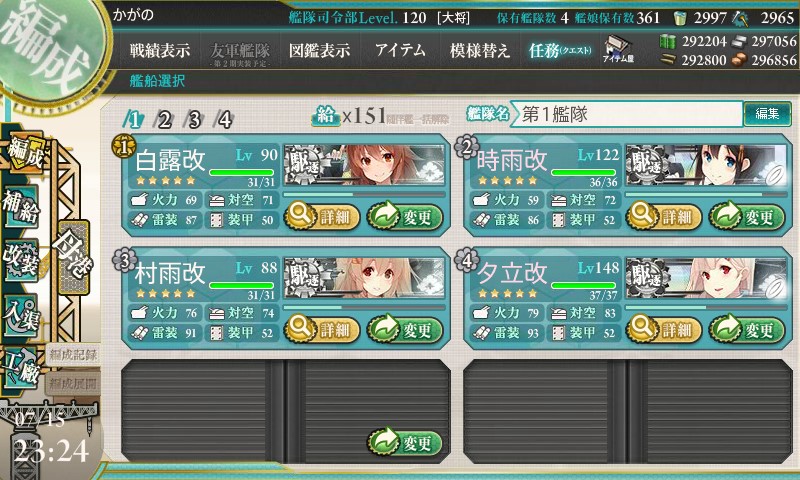Open the 任務 quest menu
This screenshot has width=800, height=480.
tap(560, 50)
